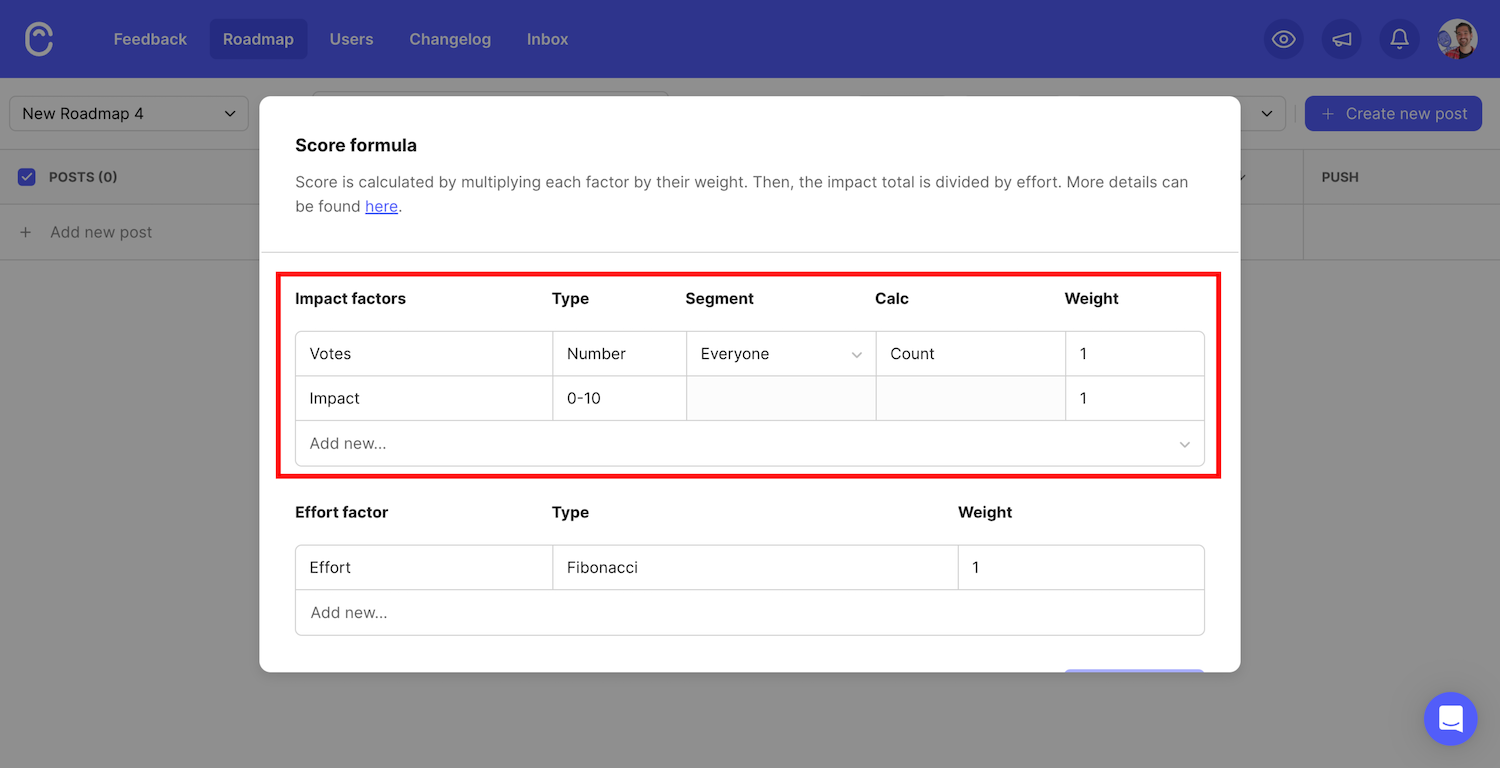The height and width of the screenshot is (768, 1500).
Task: Click the plus icon beside Add new post
Action: (x=26, y=232)
